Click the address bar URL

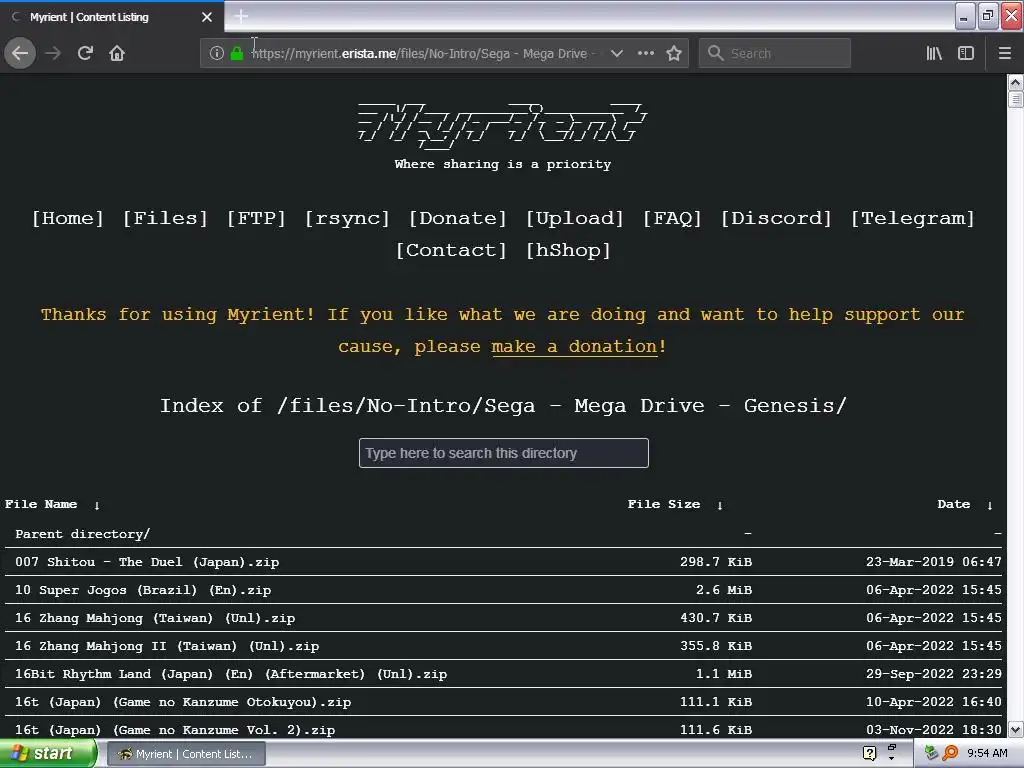click(423, 54)
